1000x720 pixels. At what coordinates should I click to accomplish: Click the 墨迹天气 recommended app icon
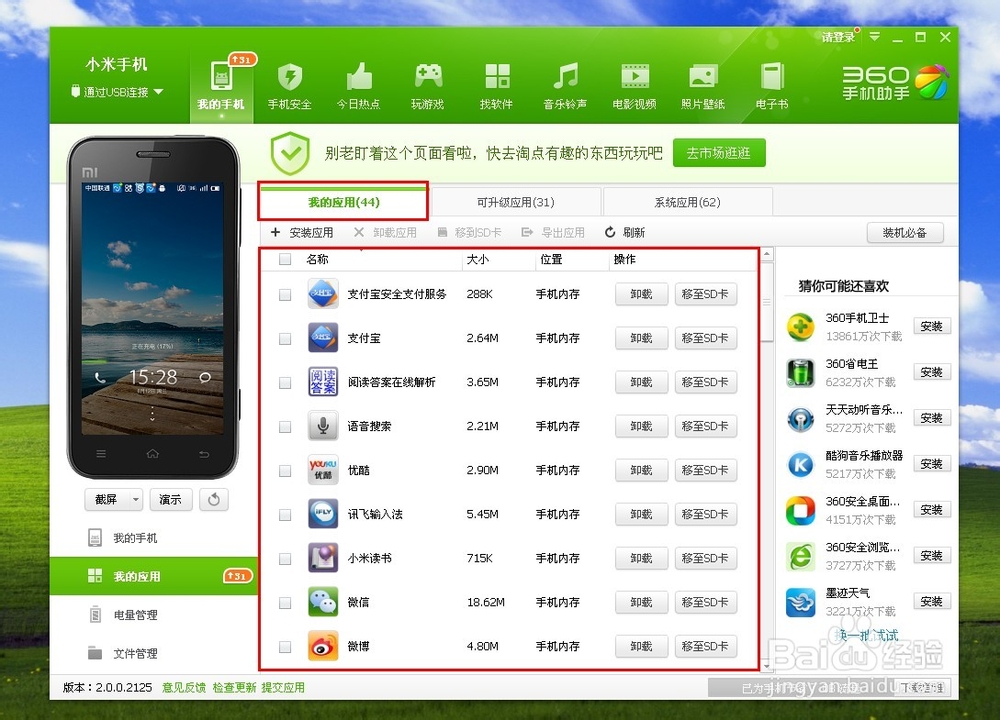point(800,603)
